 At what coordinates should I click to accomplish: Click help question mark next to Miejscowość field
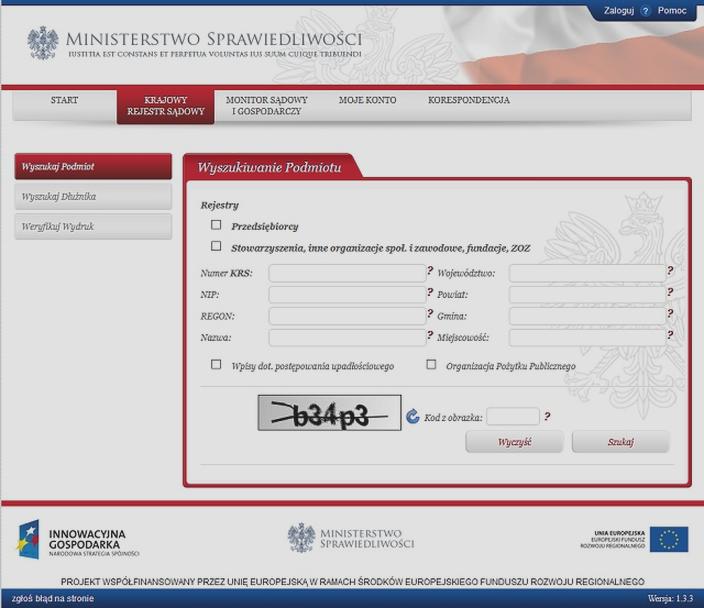point(670,335)
